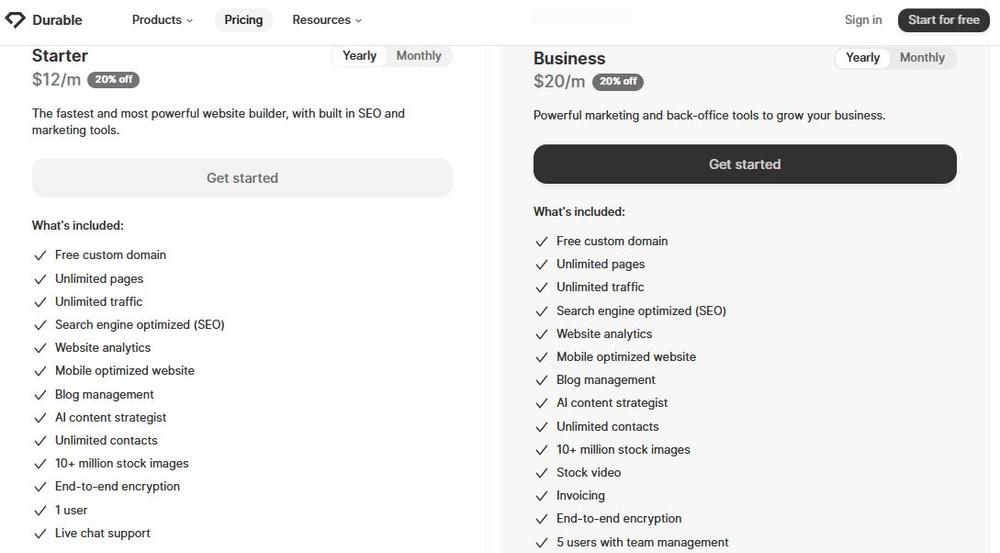Click checkmark icon next to Business Stock video

pyautogui.click(x=542, y=473)
